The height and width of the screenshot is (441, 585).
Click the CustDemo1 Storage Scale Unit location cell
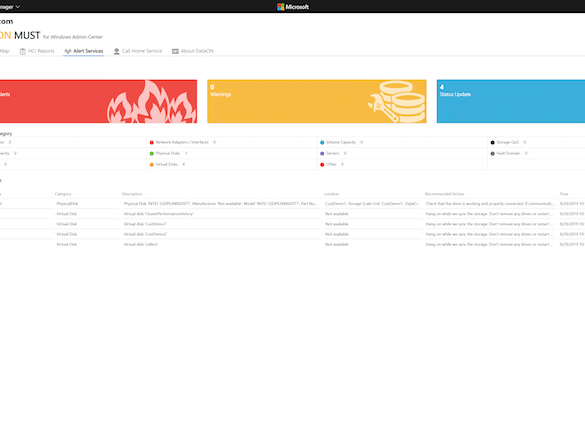click(372, 204)
